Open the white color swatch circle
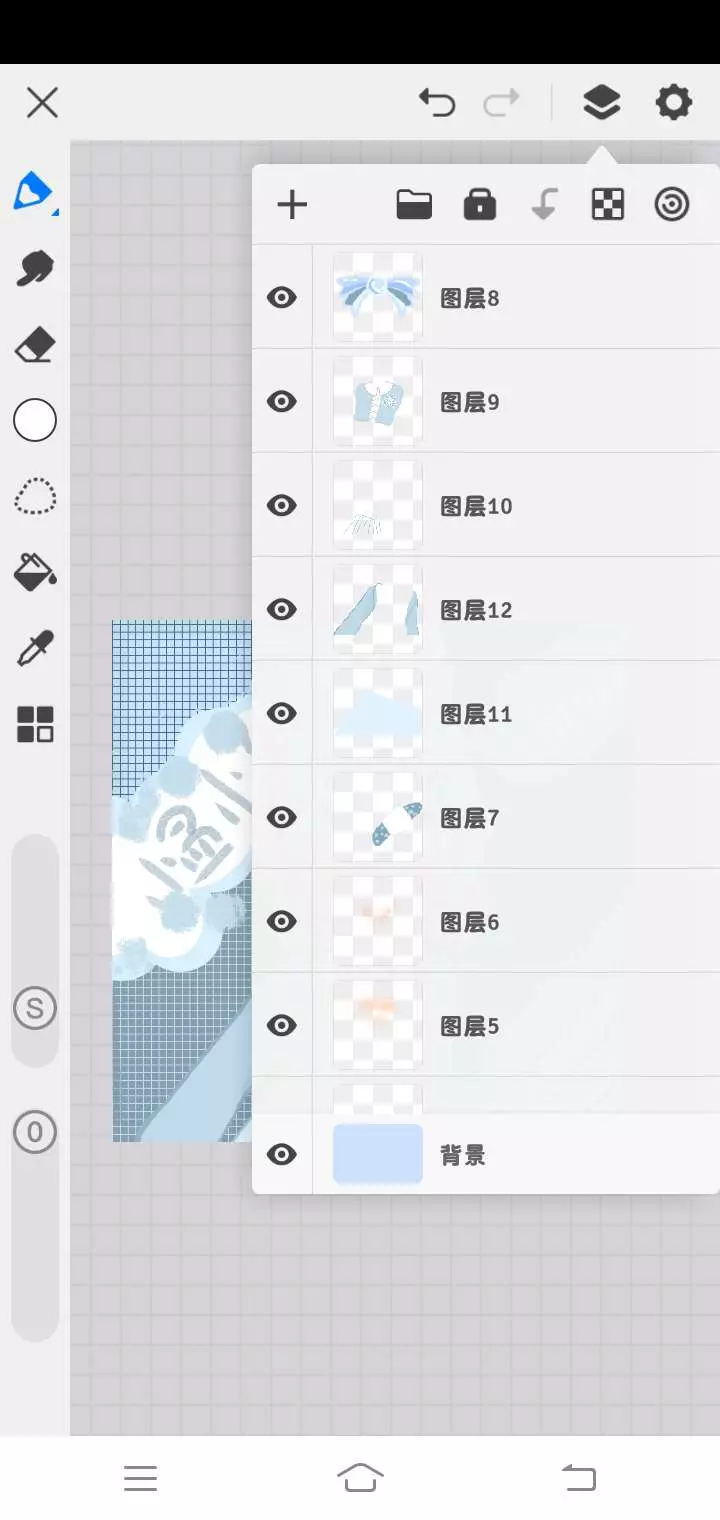This screenshot has width=720, height=1520. coord(35,420)
